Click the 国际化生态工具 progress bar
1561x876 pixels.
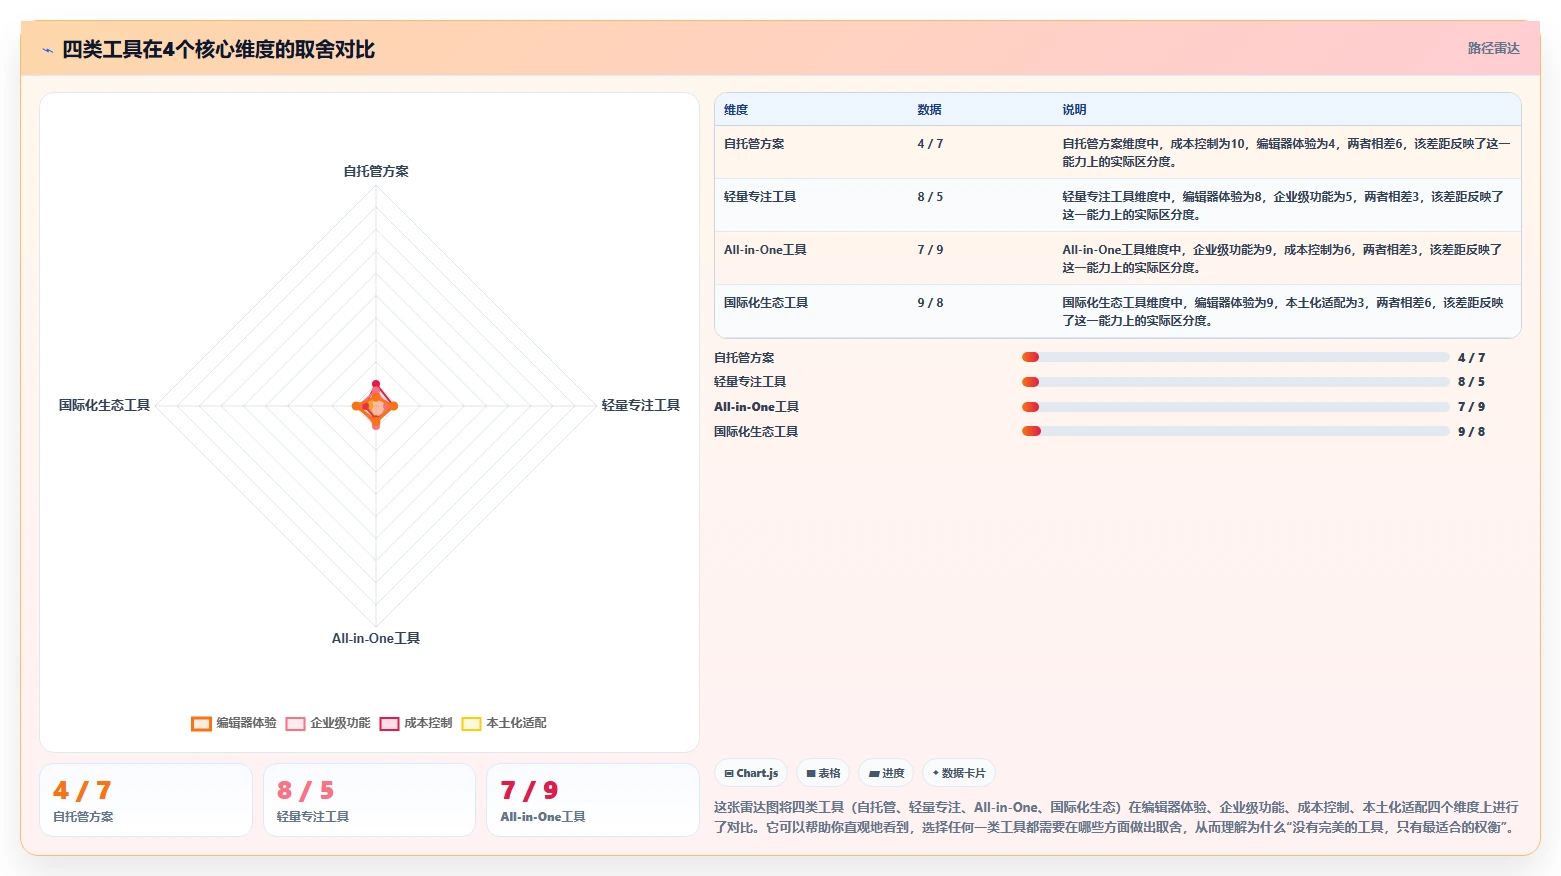pos(1235,431)
